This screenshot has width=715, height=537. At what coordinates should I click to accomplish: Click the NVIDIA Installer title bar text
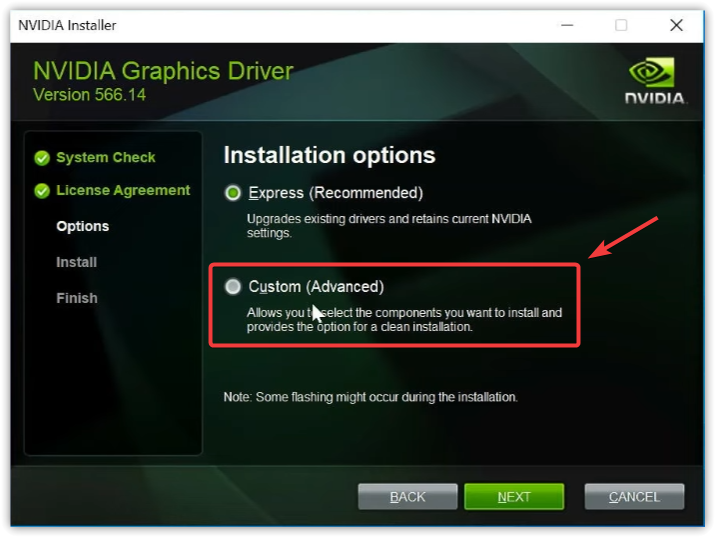tap(67, 25)
